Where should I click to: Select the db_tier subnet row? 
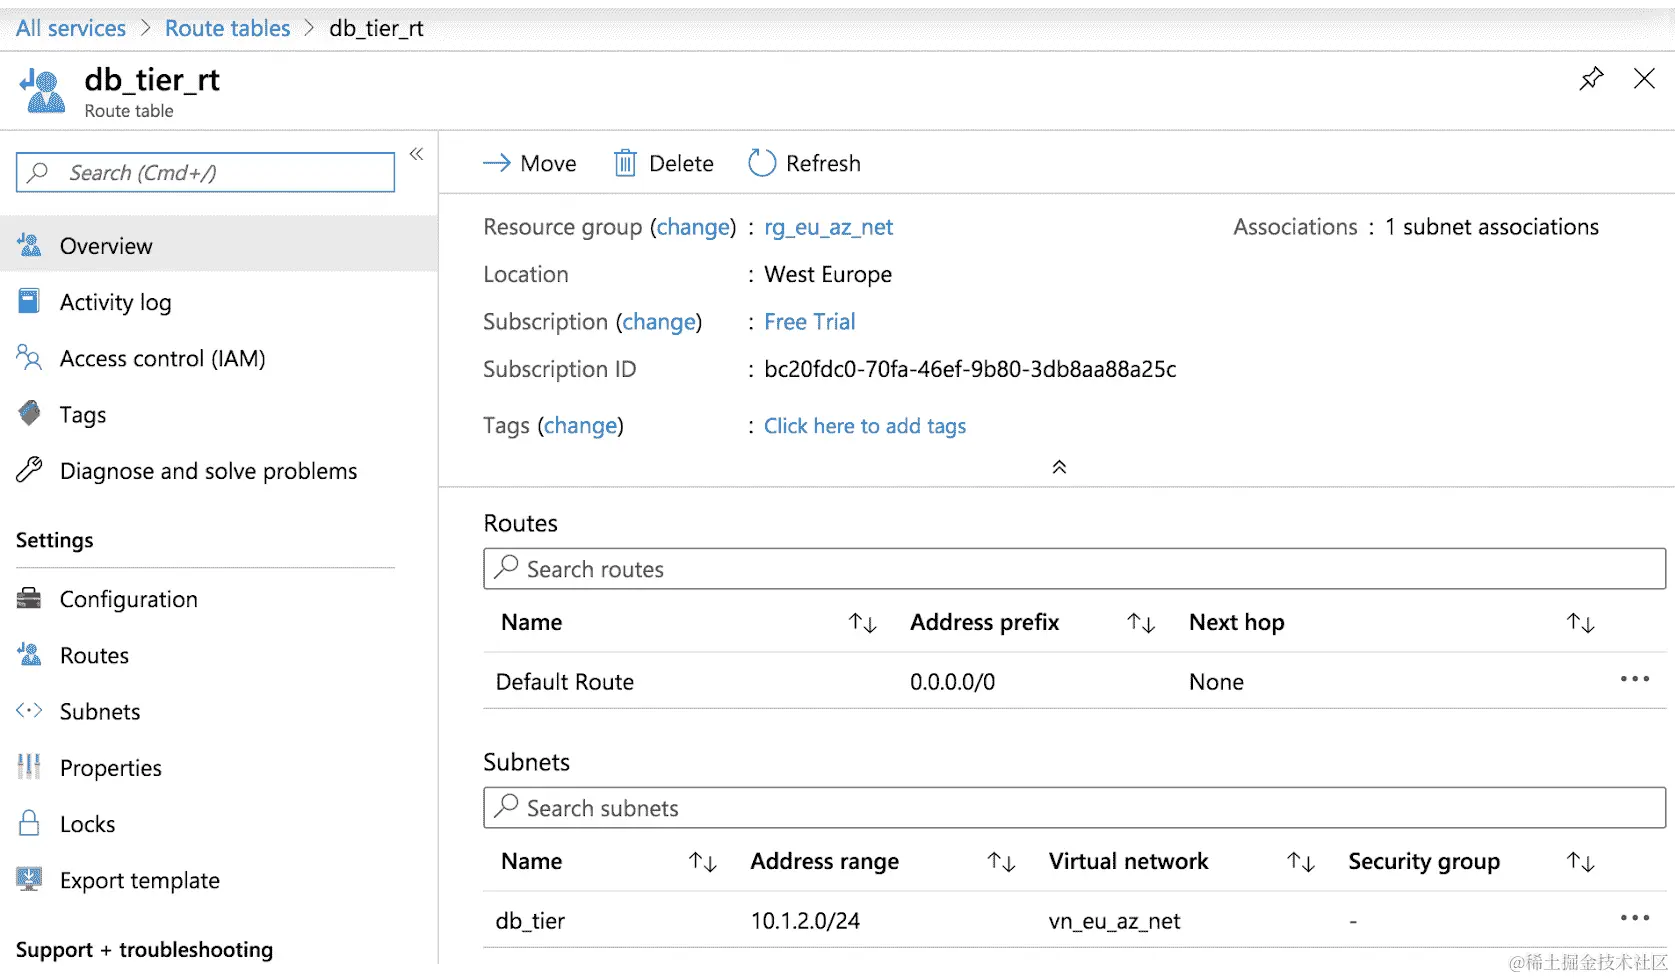(x=1074, y=920)
